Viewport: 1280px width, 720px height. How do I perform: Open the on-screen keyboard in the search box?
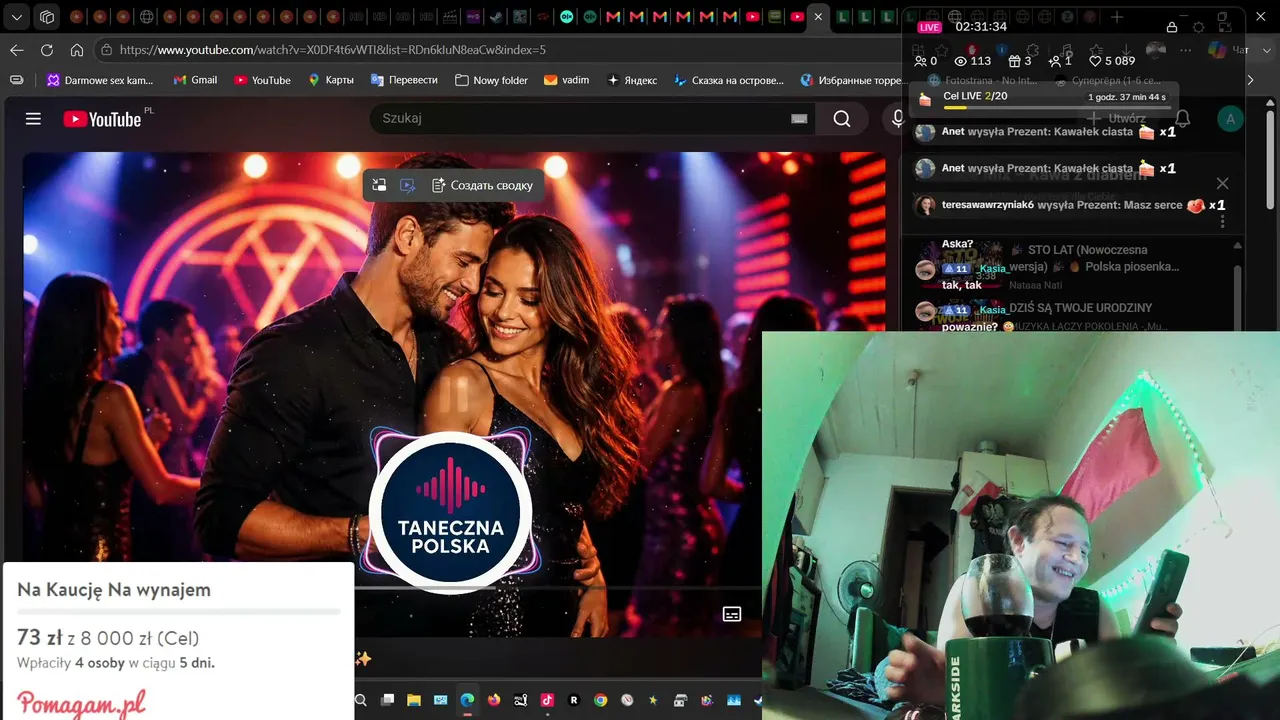799,119
